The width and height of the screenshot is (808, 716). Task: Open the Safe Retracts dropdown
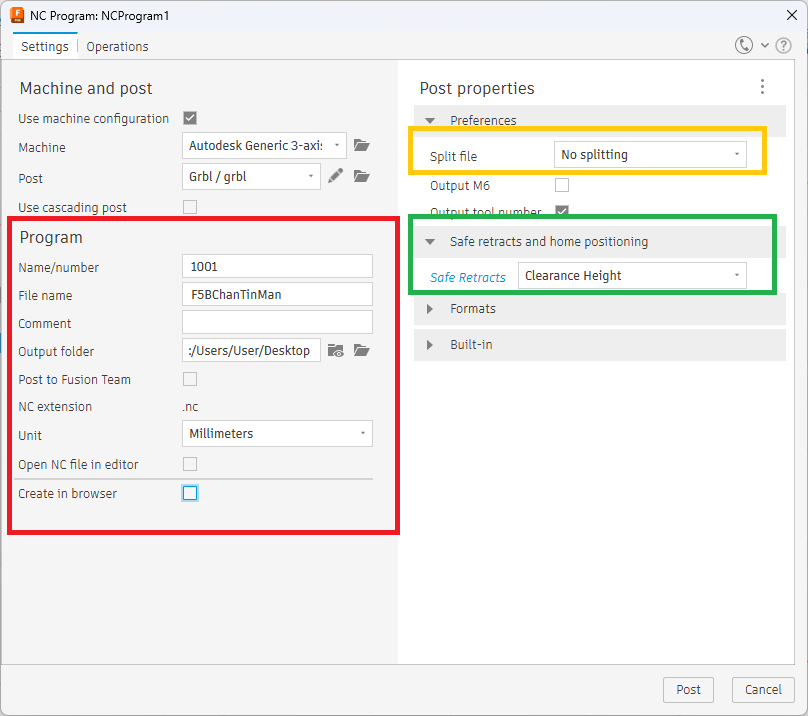click(x=632, y=276)
